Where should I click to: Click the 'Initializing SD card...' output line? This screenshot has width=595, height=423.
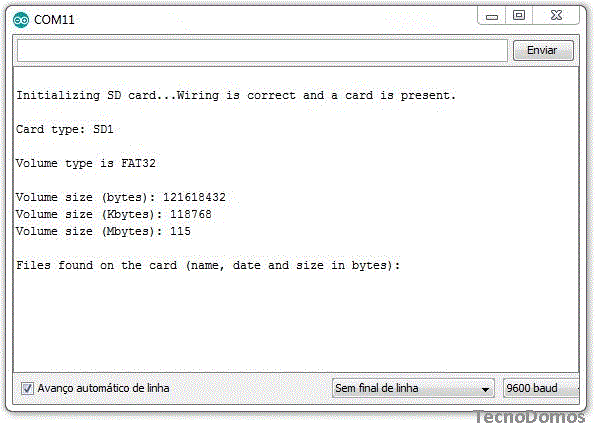(x=236, y=95)
